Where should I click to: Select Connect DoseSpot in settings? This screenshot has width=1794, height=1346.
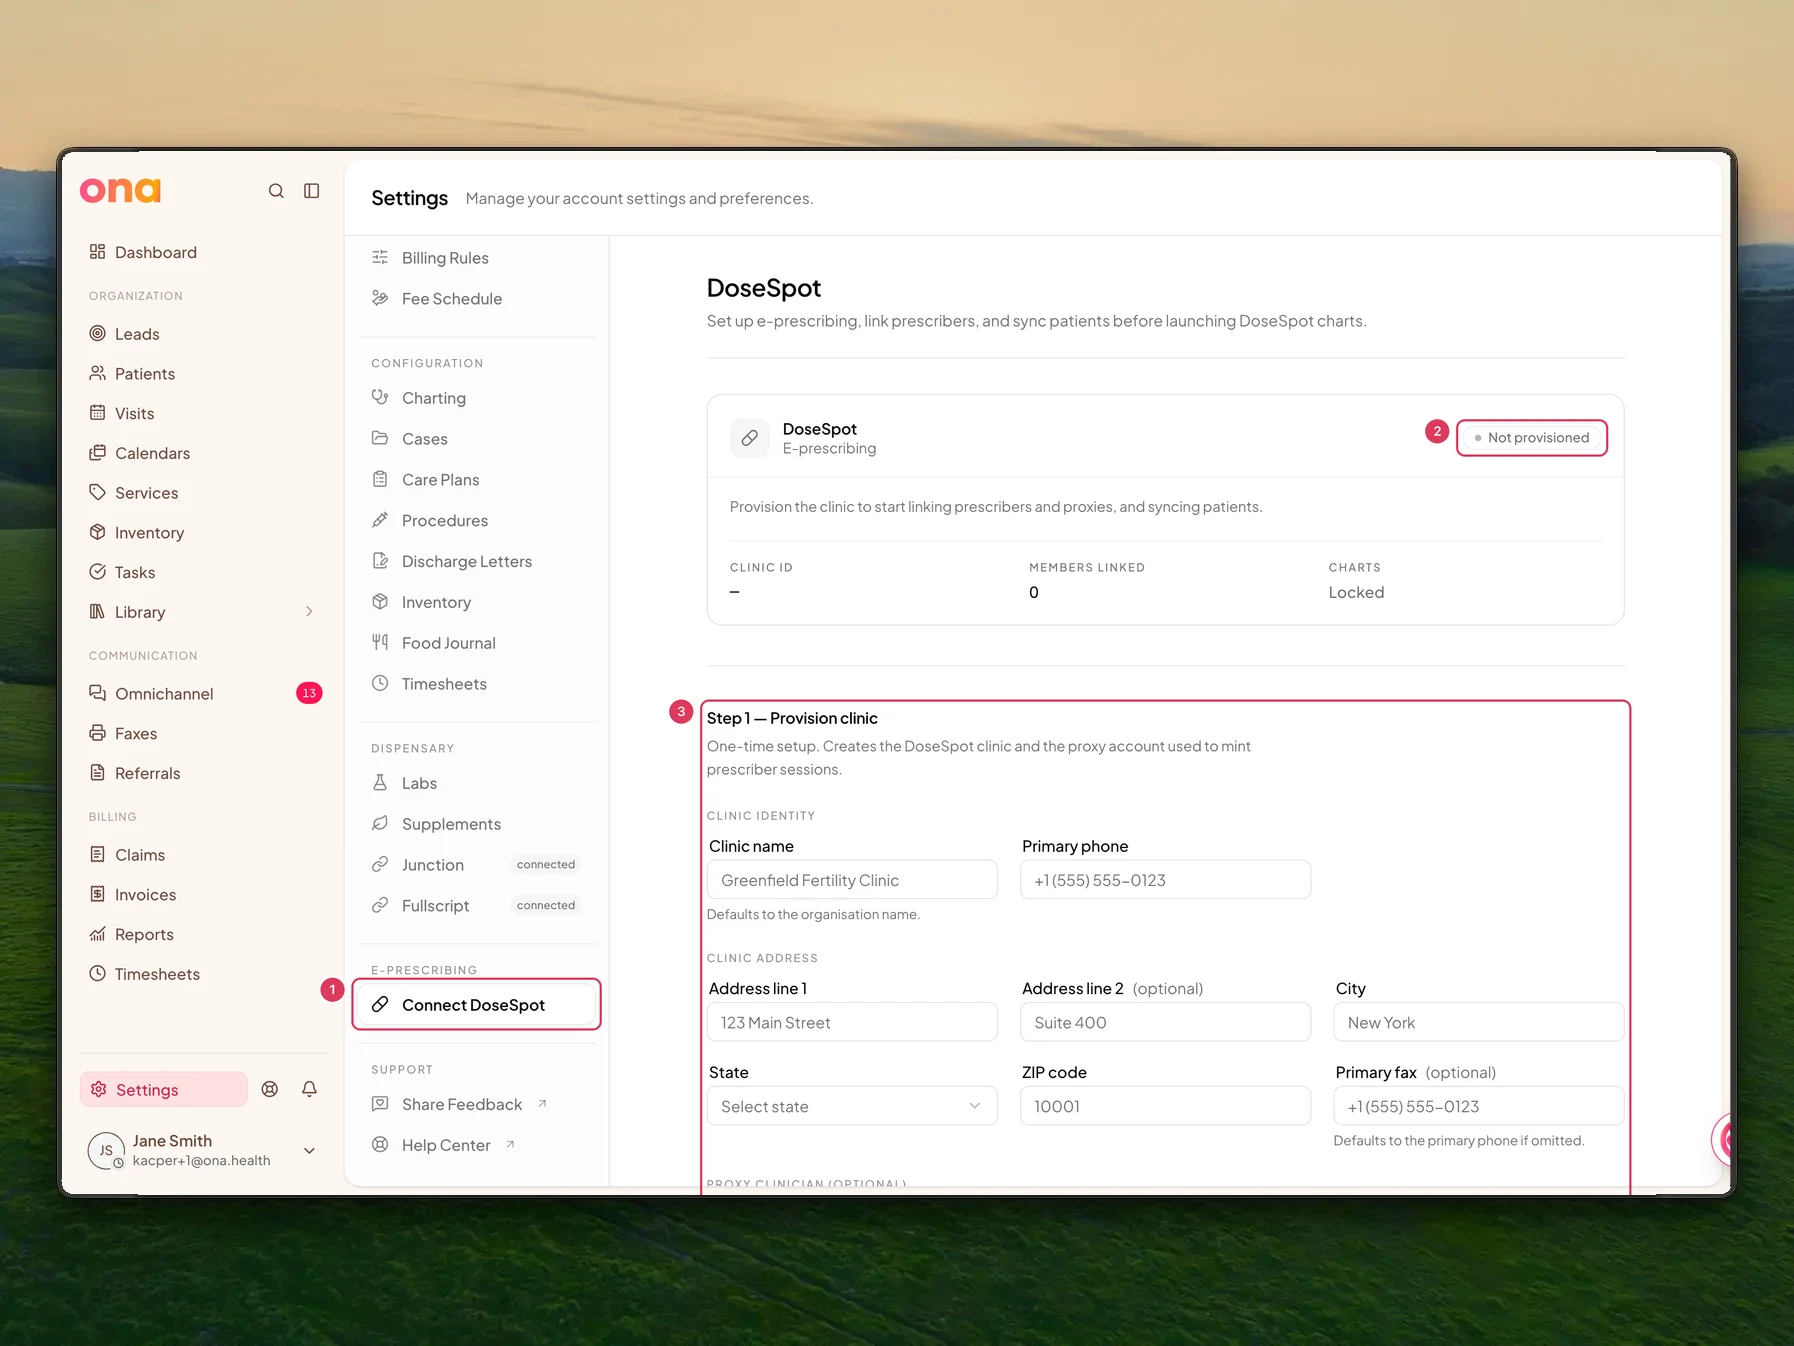coord(476,1004)
